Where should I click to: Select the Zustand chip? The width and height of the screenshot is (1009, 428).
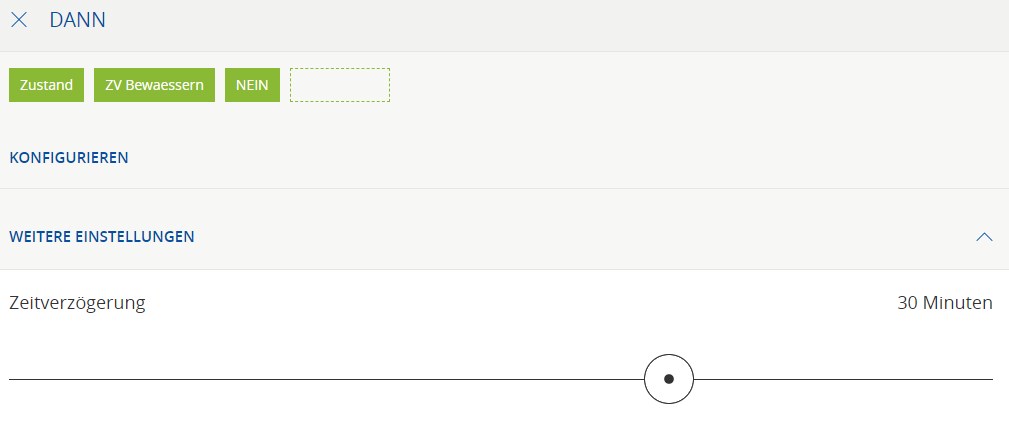[46, 85]
